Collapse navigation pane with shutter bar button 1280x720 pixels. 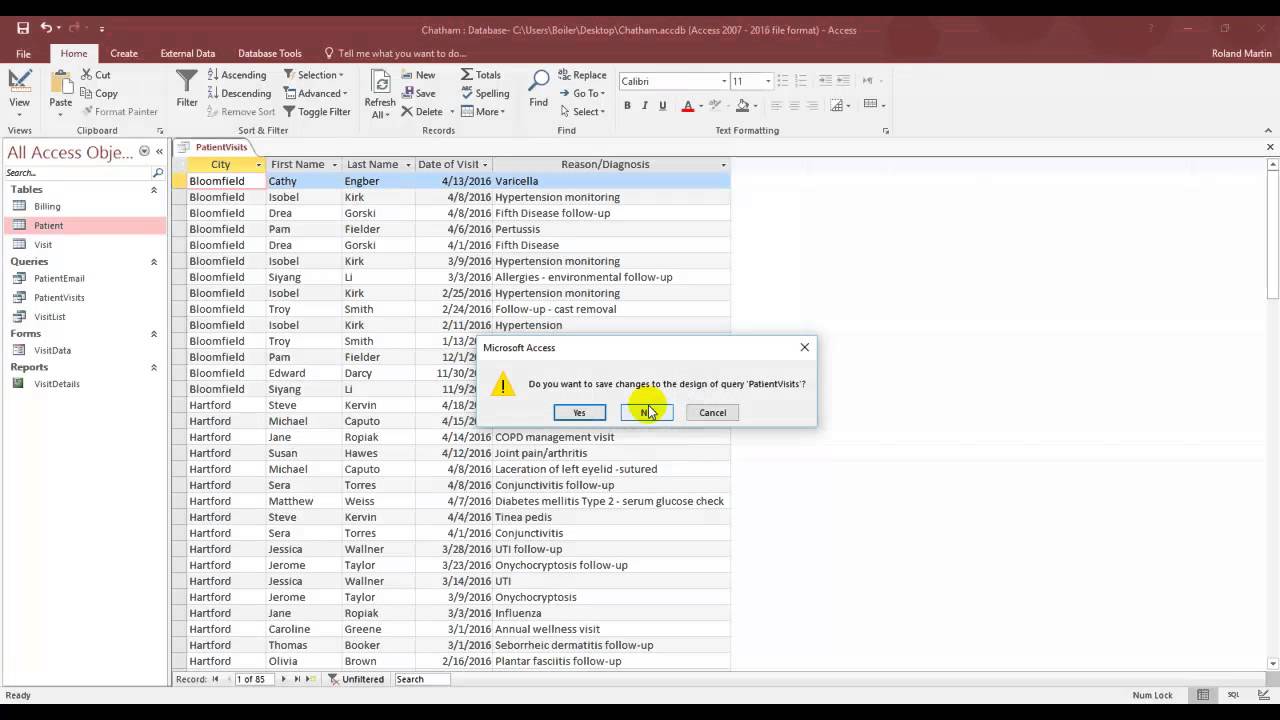(x=159, y=152)
